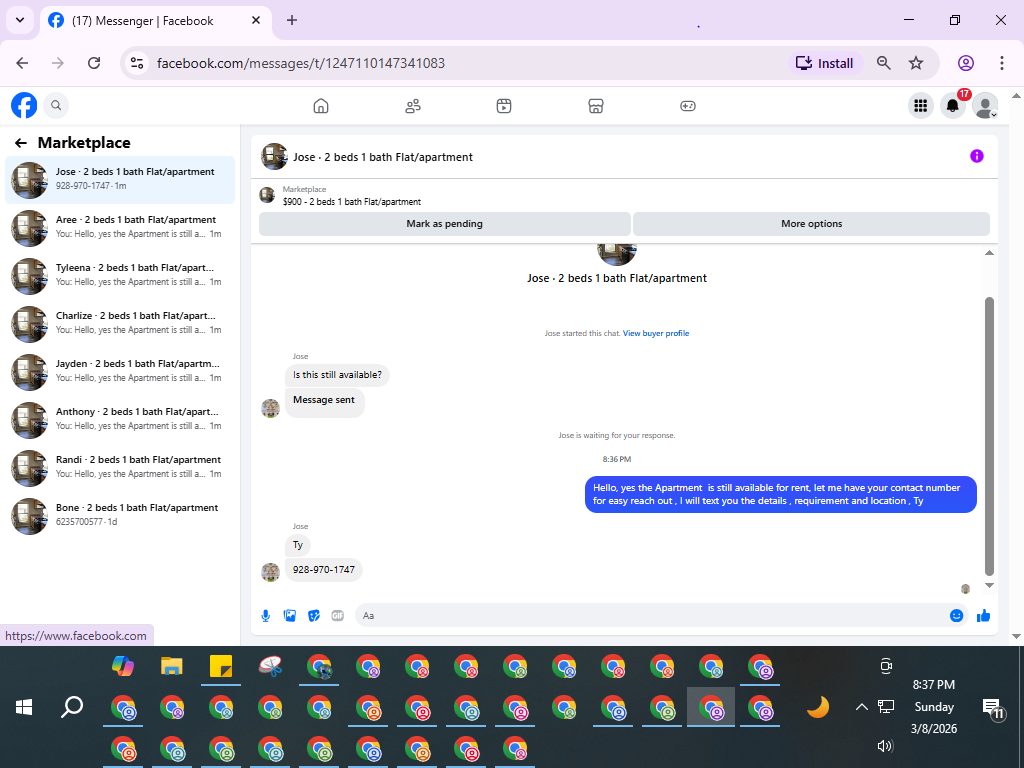Open the Friends icon in top navigation
The width and height of the screenshot is (1024, 768).
[x=413, y=106]
